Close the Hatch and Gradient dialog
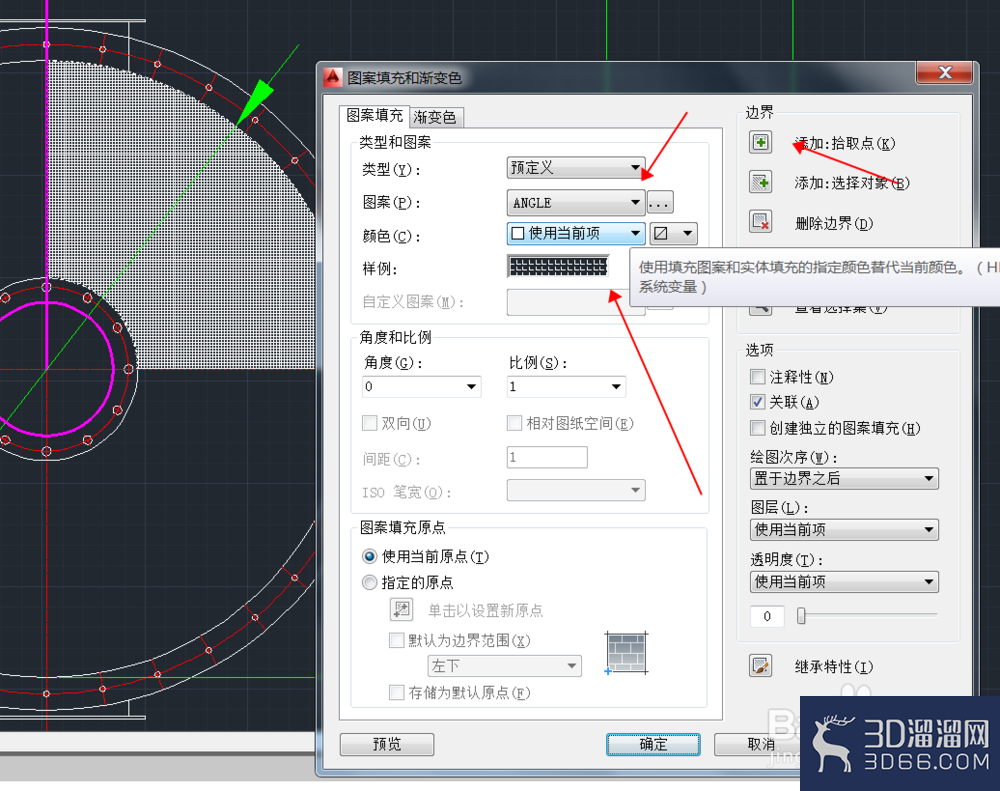The width and height of the screenshot is (1000, 791). [945, 73]
